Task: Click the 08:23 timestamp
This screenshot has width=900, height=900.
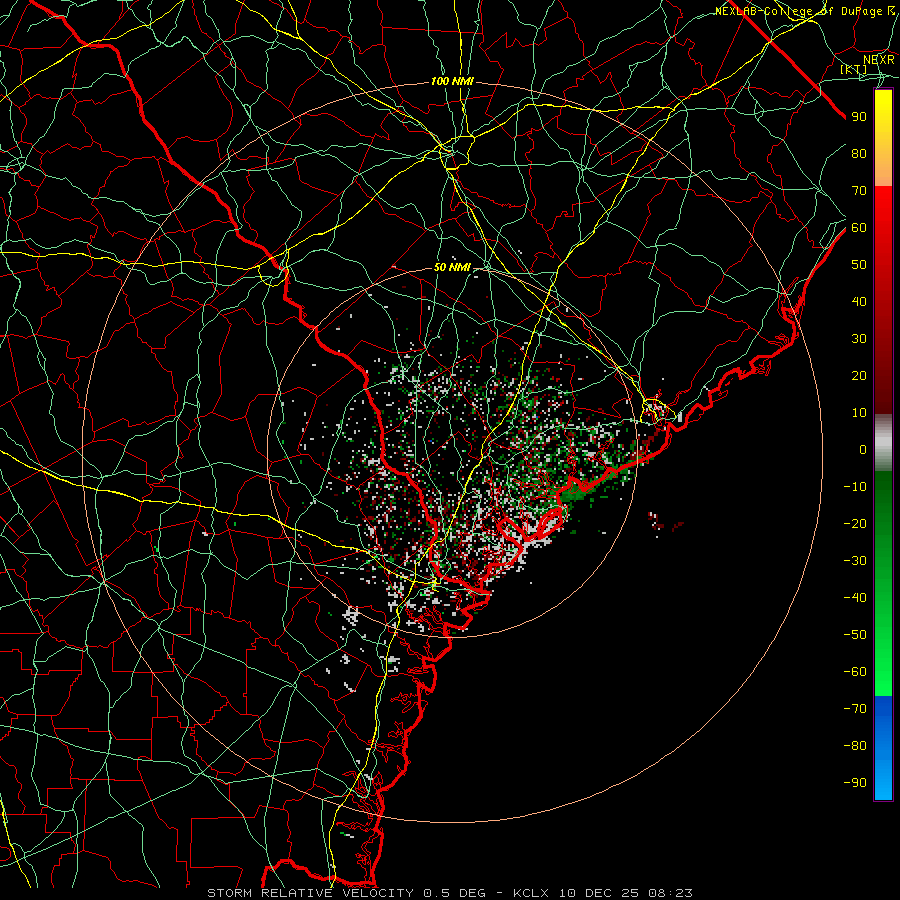Action: [x=670, y=893]
